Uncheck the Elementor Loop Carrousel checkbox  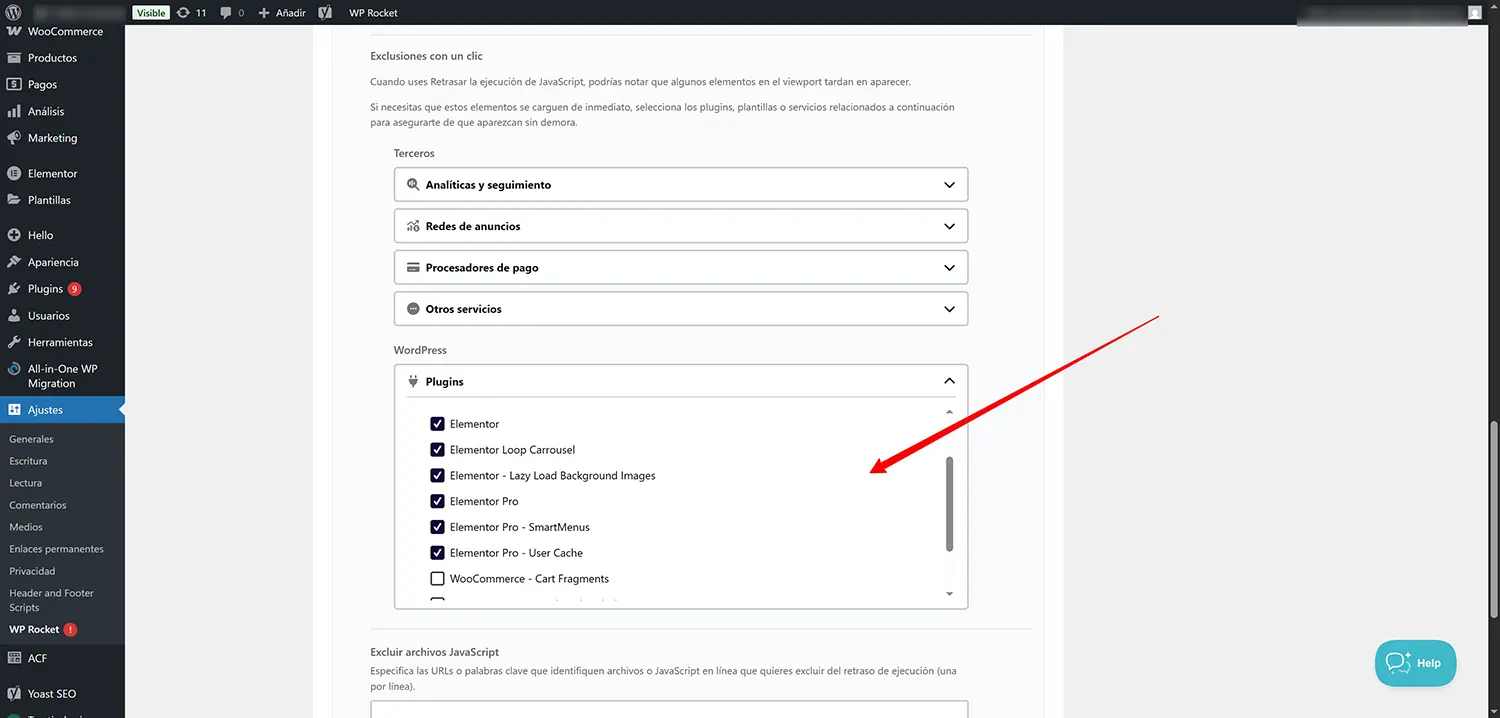click(437, 450)
